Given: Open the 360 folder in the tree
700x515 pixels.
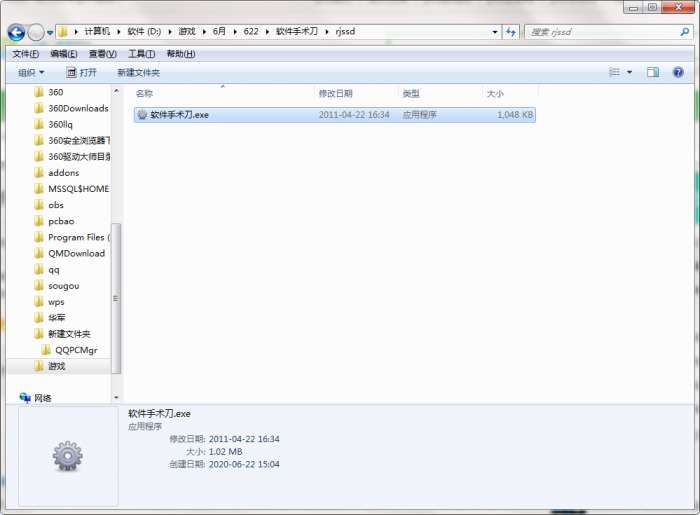Looking at the screenshot, I should pos(55,92).
